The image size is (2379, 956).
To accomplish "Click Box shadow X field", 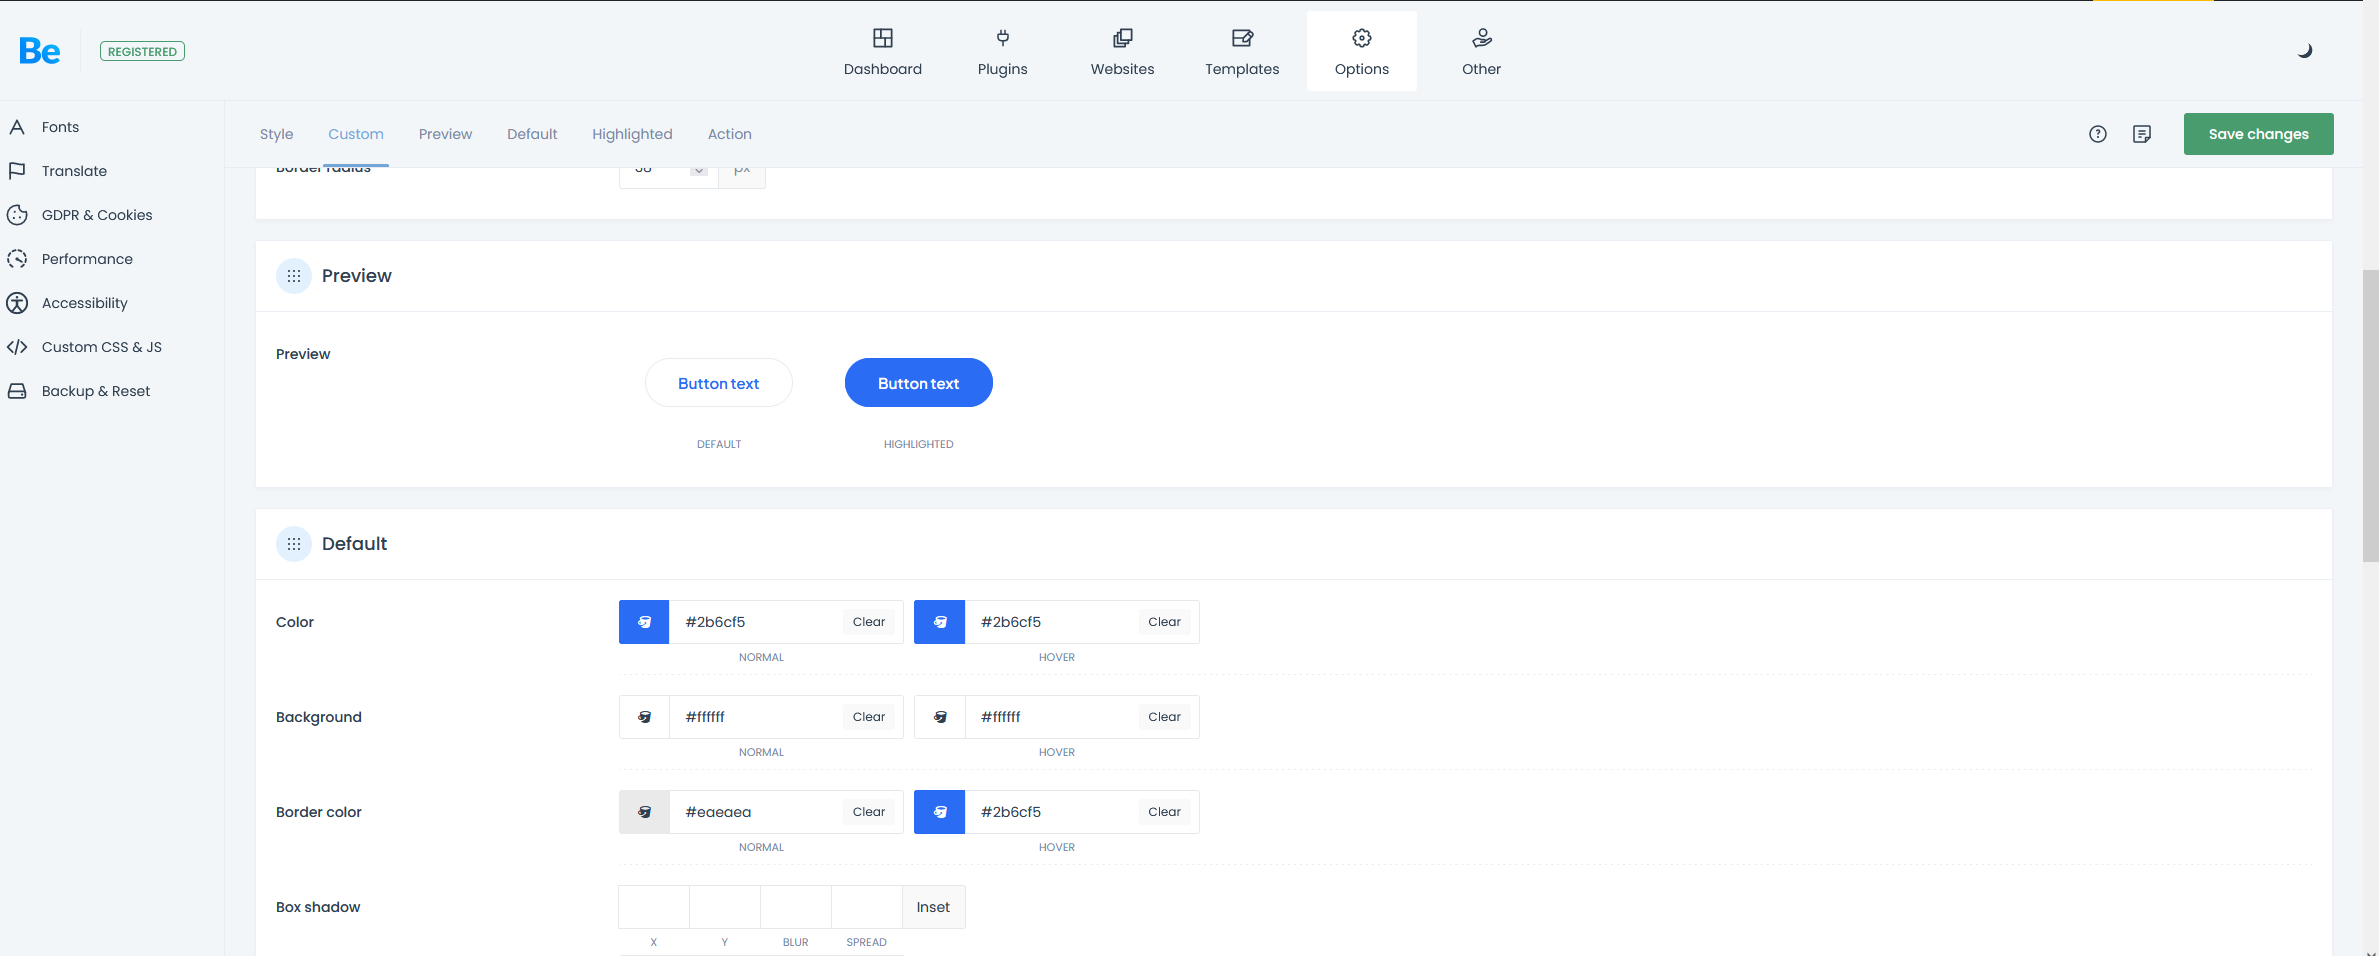I will (x=654, y=907).
